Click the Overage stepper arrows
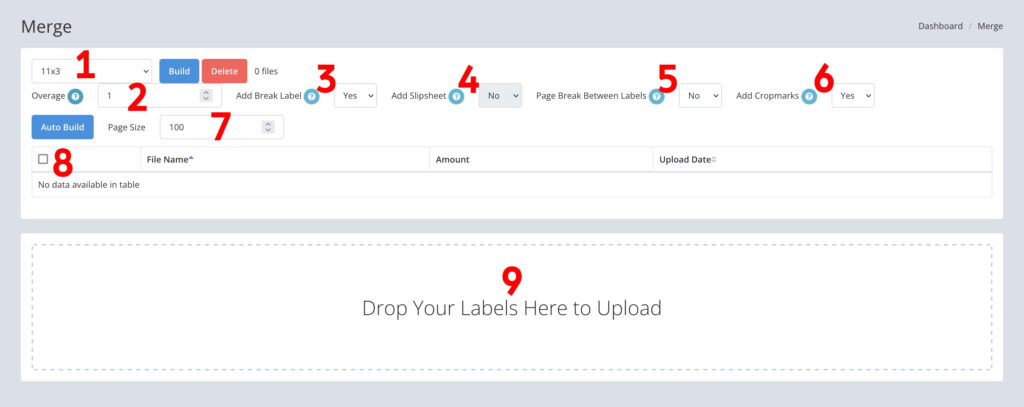Screen dimensions: 1024x407 click(x=206, y=95)
